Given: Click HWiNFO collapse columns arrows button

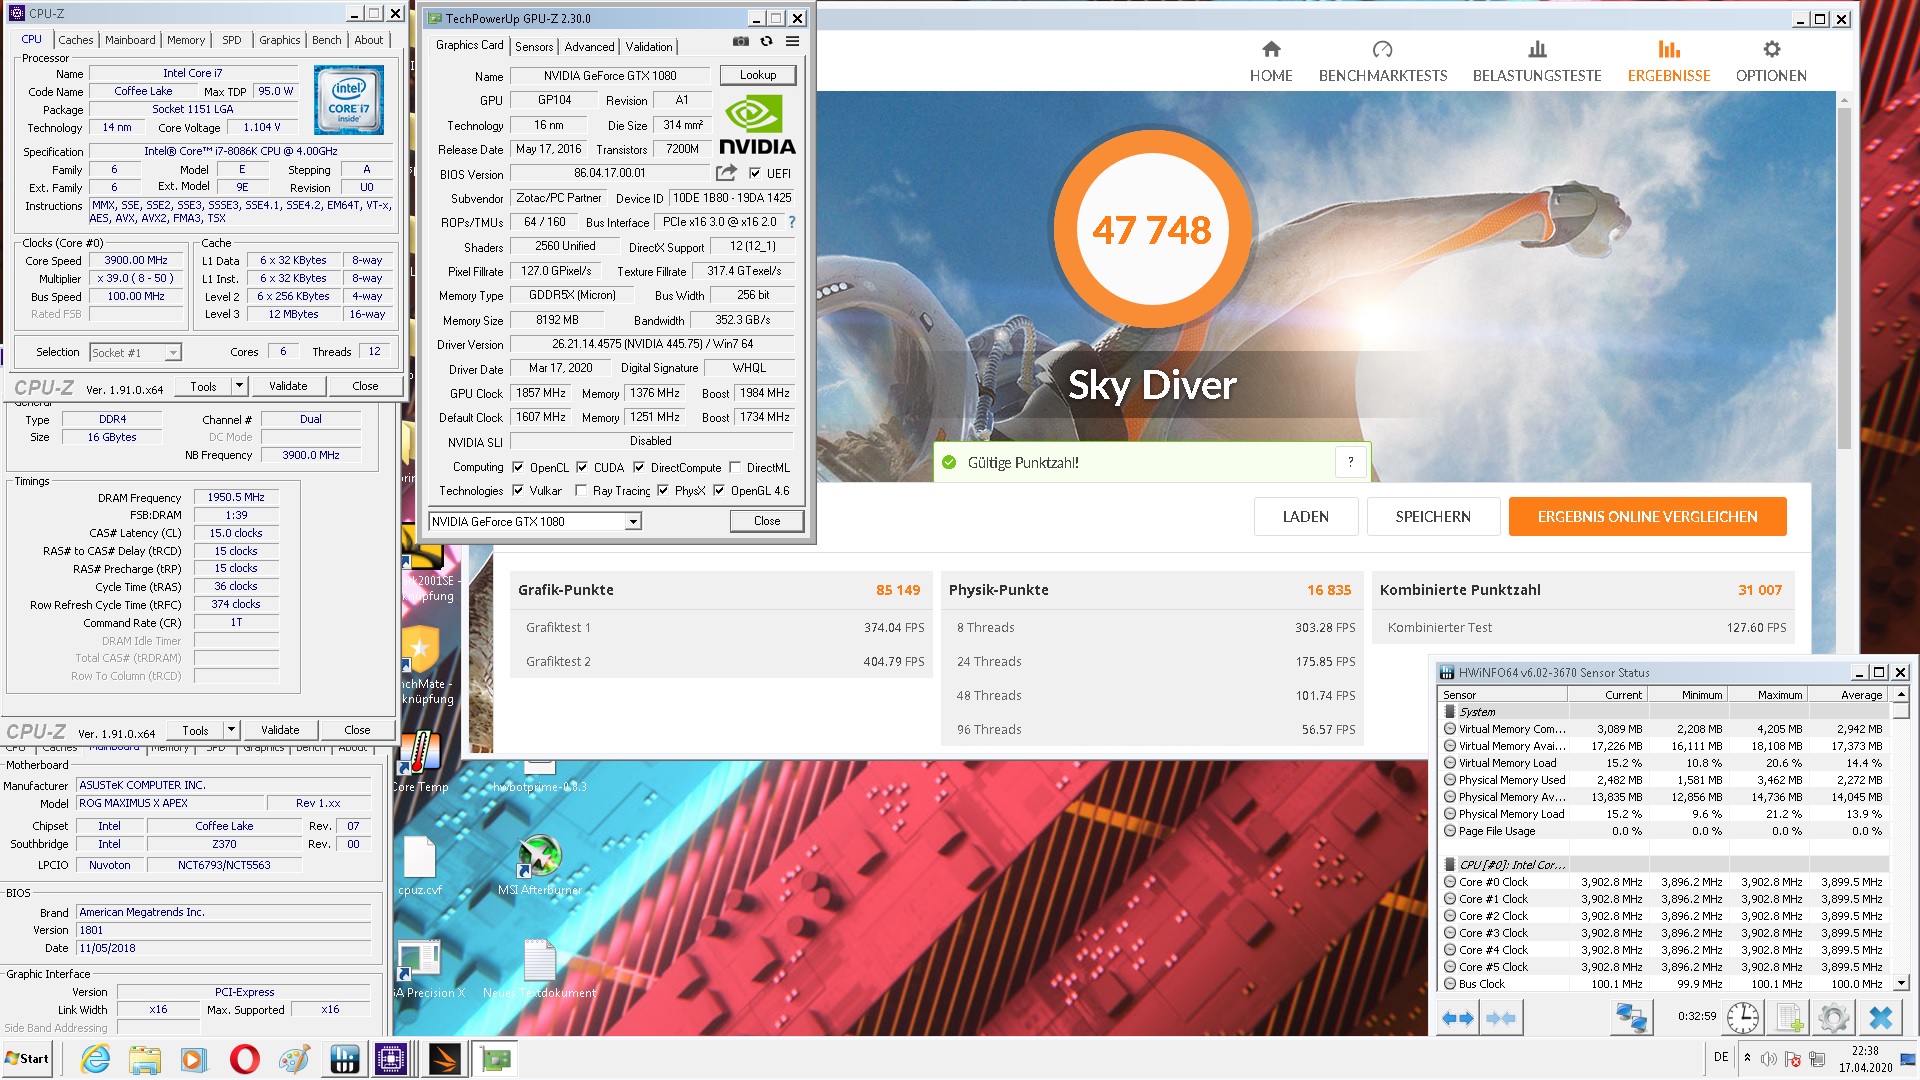Looking at the screenshot, I should pos(1501,1018).
